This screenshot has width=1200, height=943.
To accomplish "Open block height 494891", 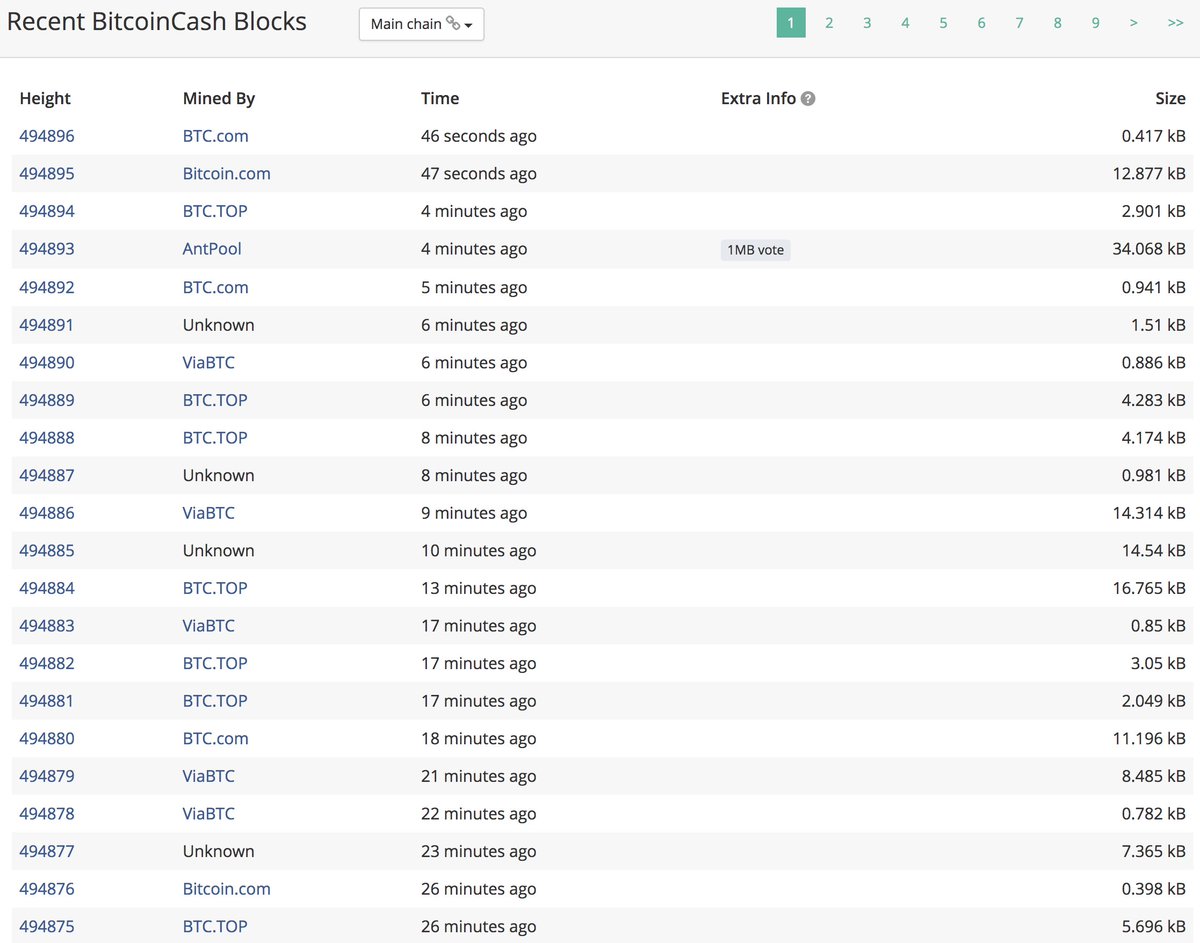I will pyautogui.click(x=47, y=325).
